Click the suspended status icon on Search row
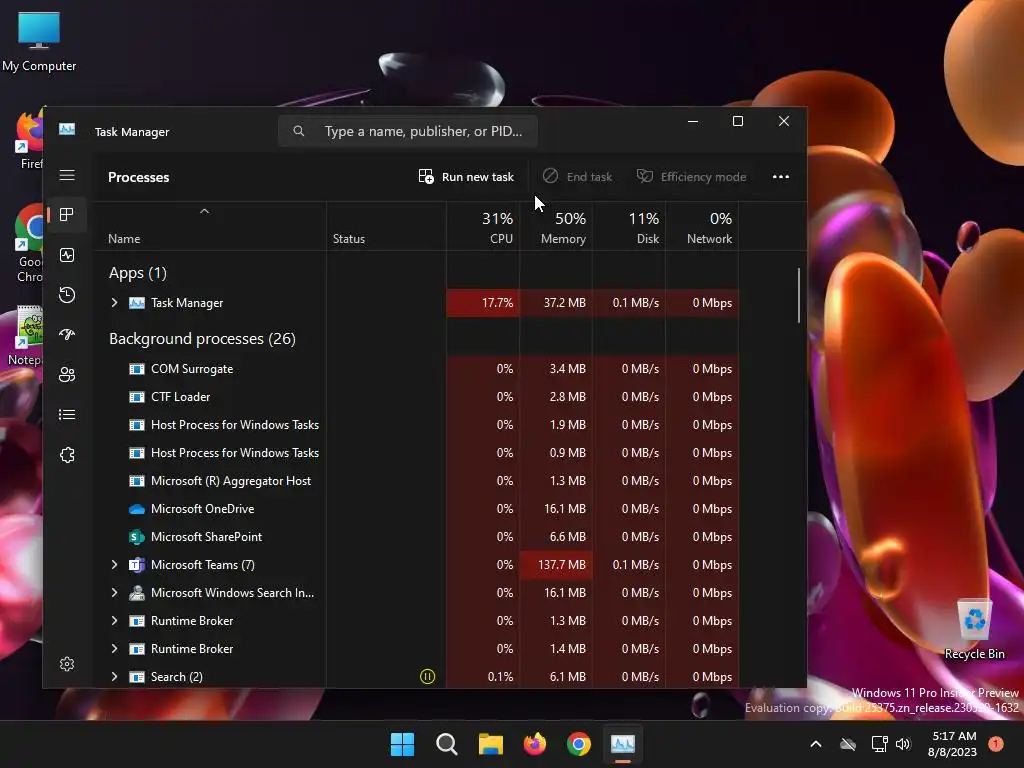This screenshot has height=768, width=1024. pyautogui.click(x=427, y=677)
